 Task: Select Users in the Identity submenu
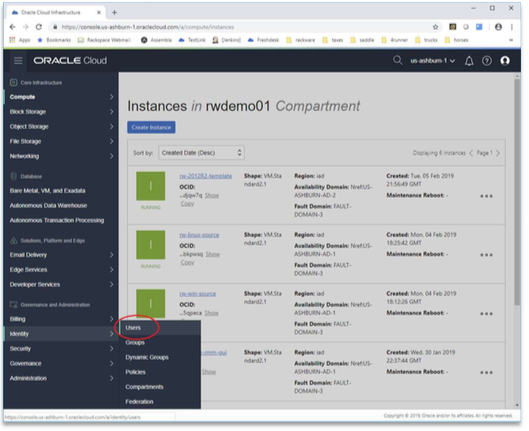[x=133, y=327]
